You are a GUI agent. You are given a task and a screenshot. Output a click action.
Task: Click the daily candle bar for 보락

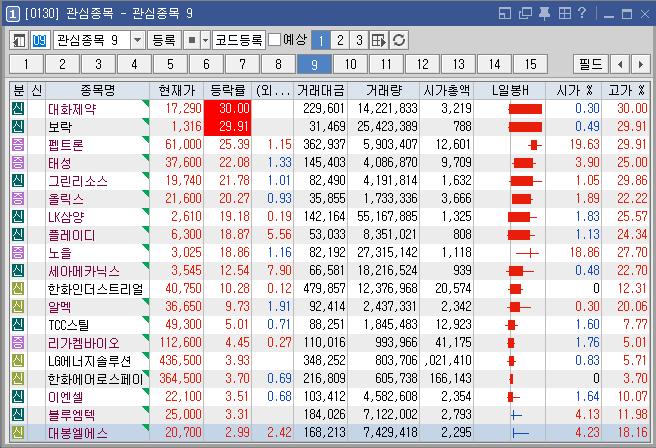click(525, 127)
